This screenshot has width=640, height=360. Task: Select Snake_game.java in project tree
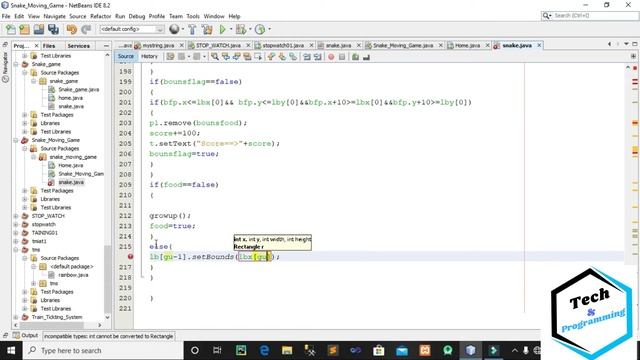click(78, 89)
